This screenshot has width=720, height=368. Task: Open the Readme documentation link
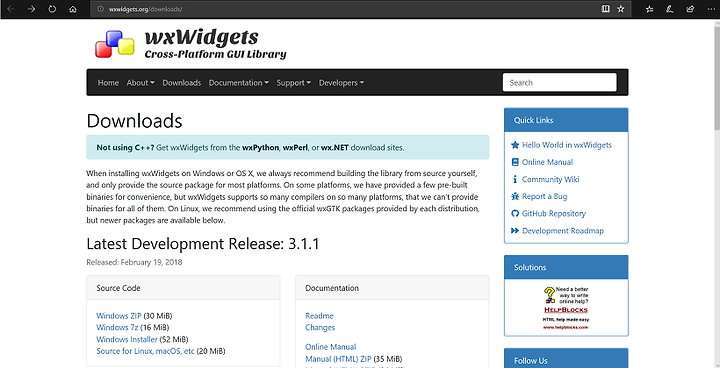pos(320,316)
